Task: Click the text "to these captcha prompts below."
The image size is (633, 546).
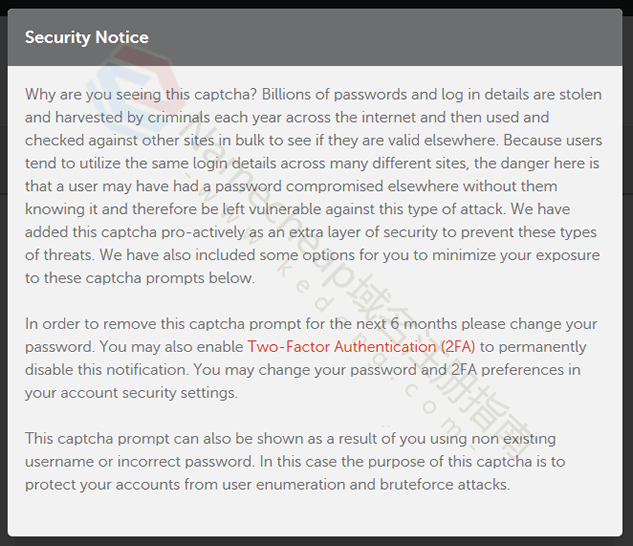Action: (x=140, y=278)
